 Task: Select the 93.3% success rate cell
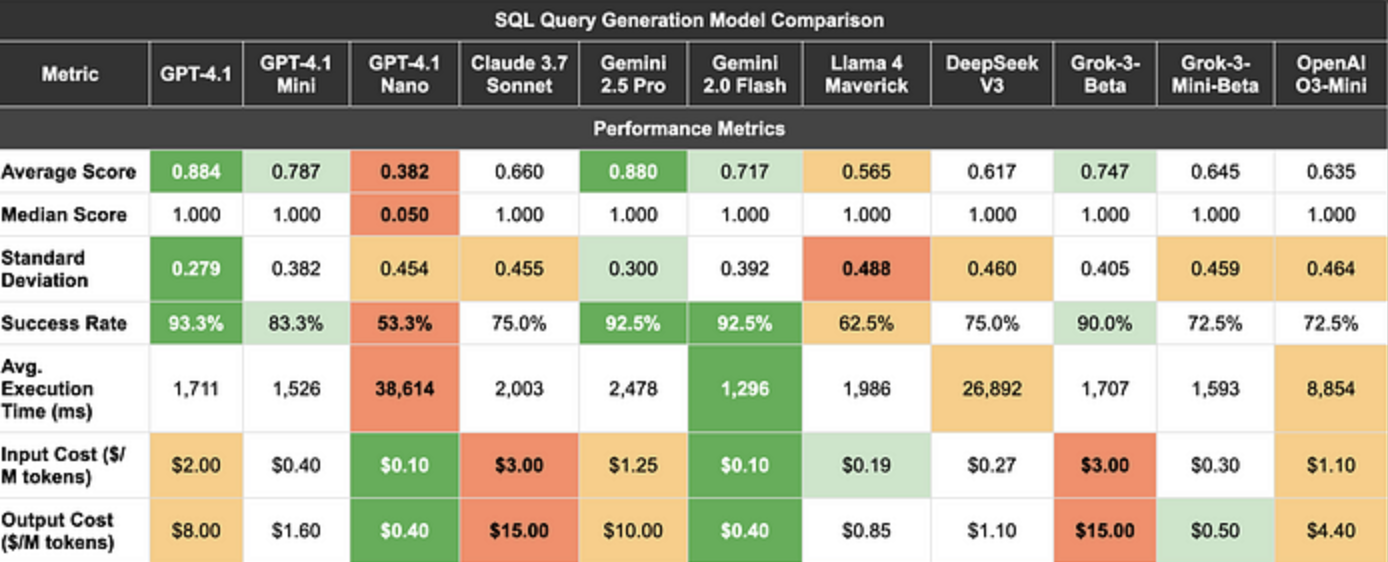(196, 323)
